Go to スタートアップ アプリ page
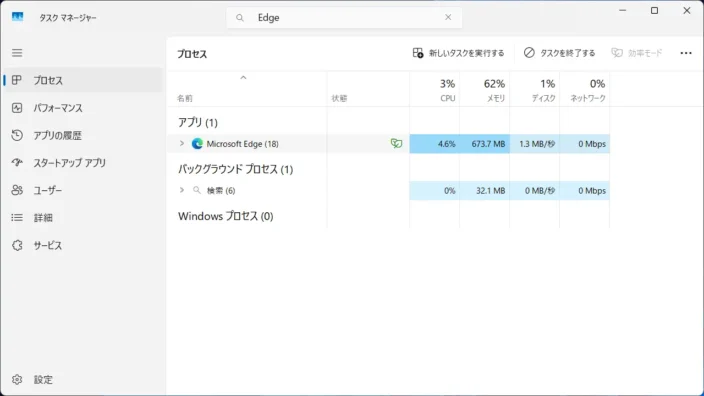 (x=83, y=163)
